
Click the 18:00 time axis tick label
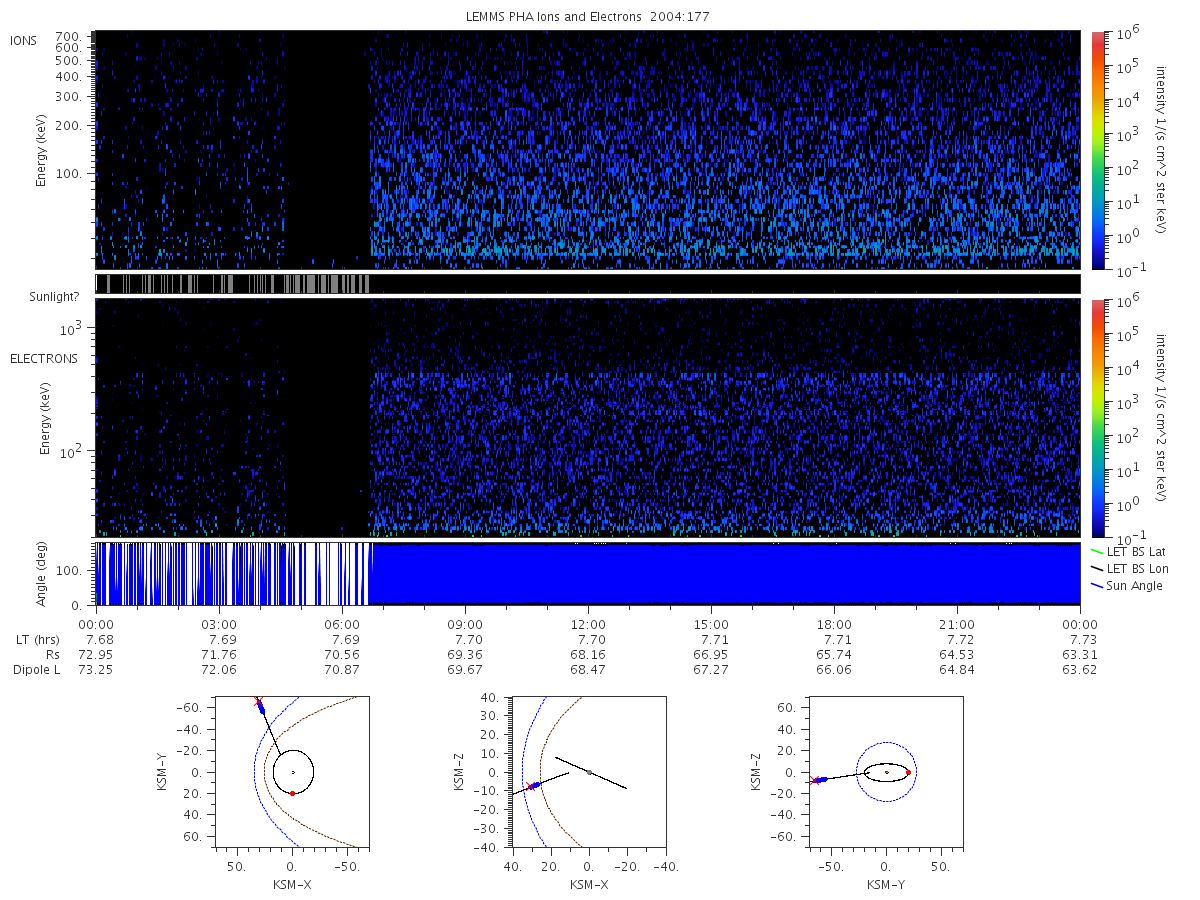click(x=834, y=623)
